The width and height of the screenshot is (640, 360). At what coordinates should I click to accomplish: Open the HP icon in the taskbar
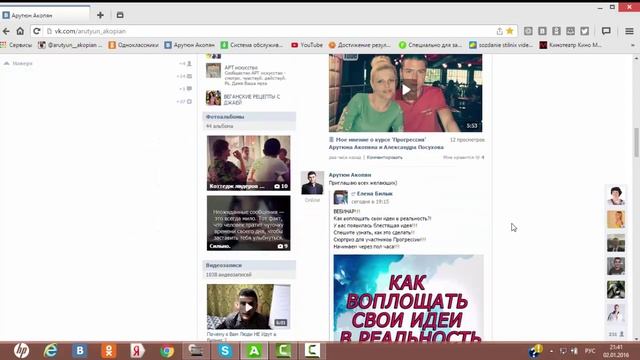[x=21, y=351]
